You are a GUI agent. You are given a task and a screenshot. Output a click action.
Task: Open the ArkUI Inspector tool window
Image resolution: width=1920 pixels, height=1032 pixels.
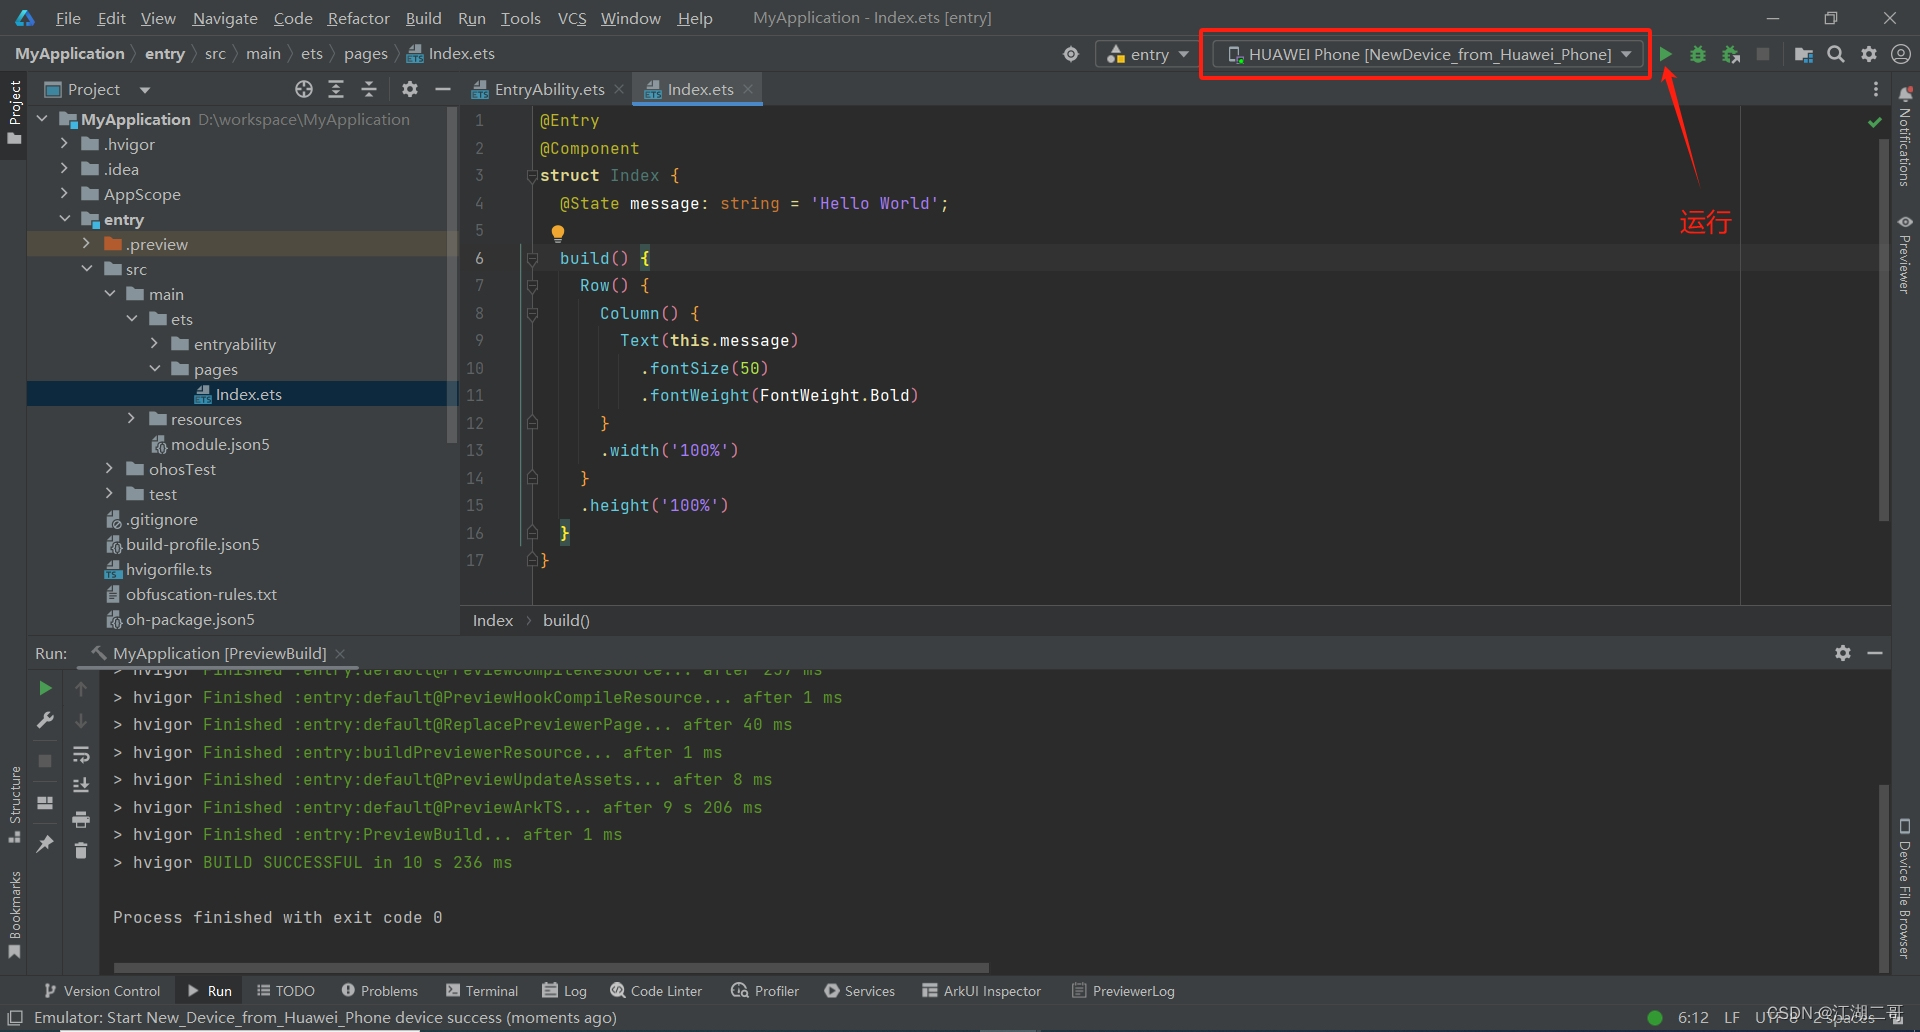click(982, 991)
